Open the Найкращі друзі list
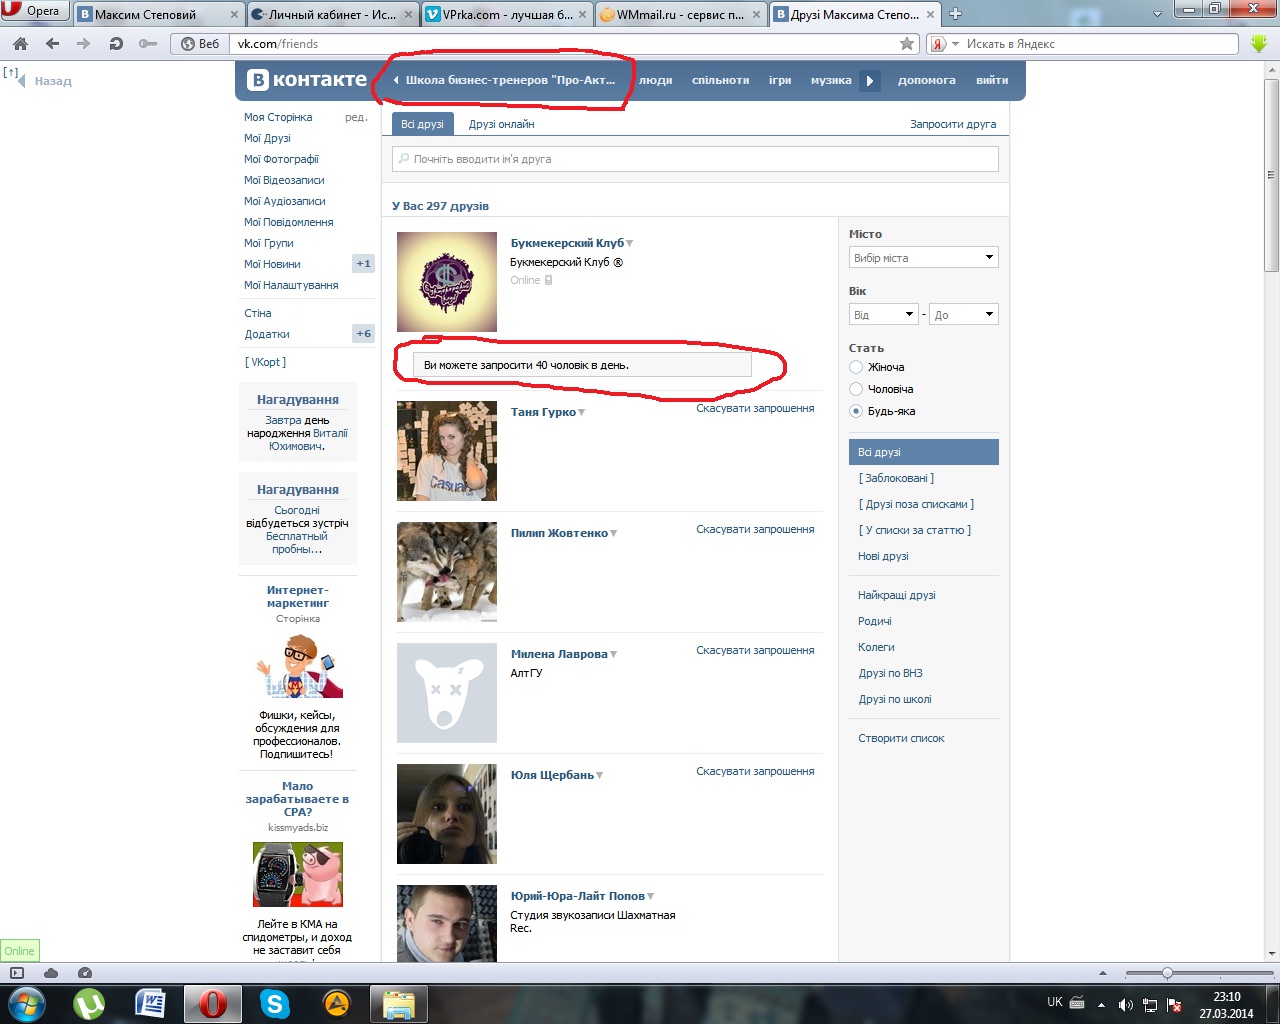Viewport: 1280px width, 1024px height. (897, 595)
